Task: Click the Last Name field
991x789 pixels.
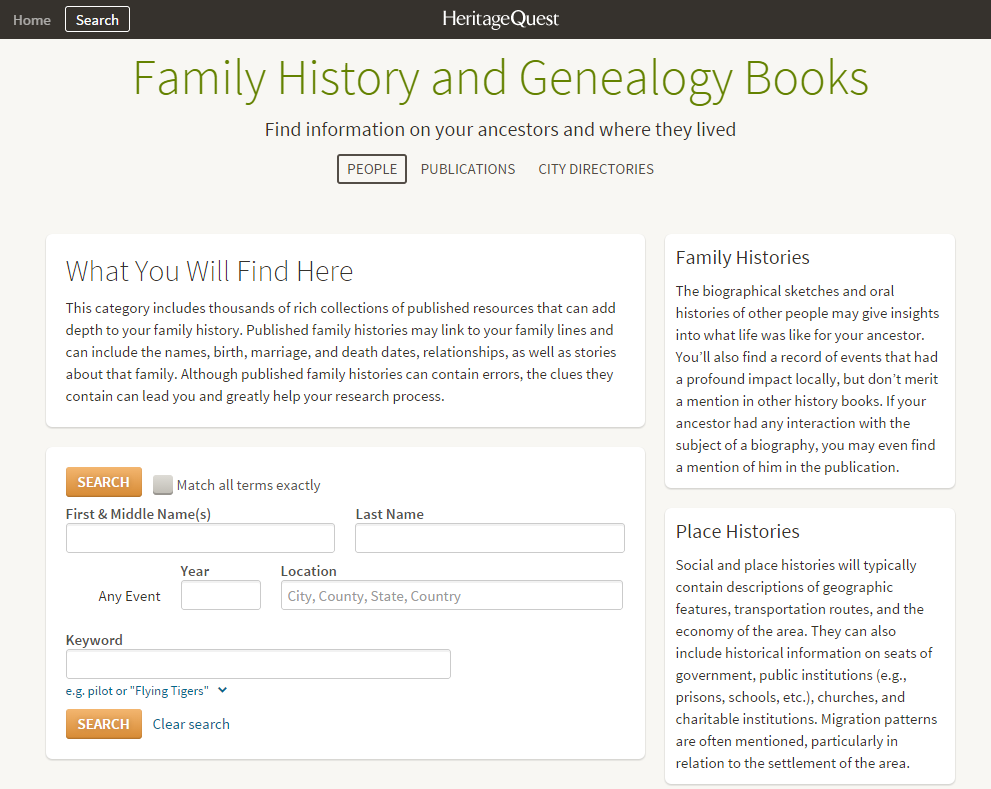Action: [x=489, y=537]
